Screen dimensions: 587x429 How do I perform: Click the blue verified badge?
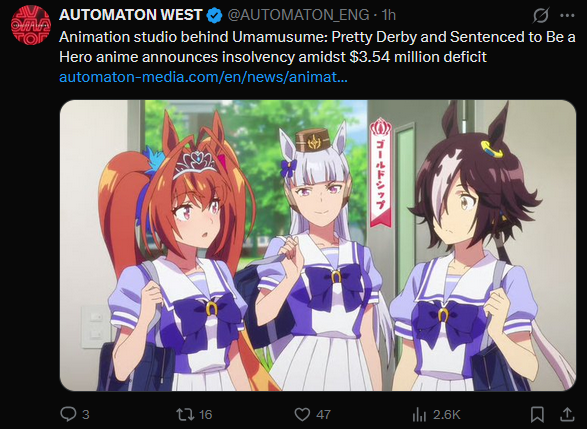click(215, 15)
